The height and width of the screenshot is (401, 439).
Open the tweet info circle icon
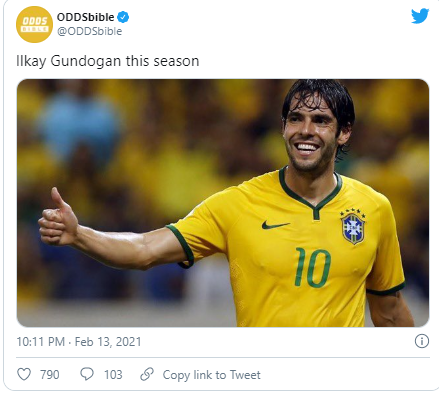[x=422, y=341]
